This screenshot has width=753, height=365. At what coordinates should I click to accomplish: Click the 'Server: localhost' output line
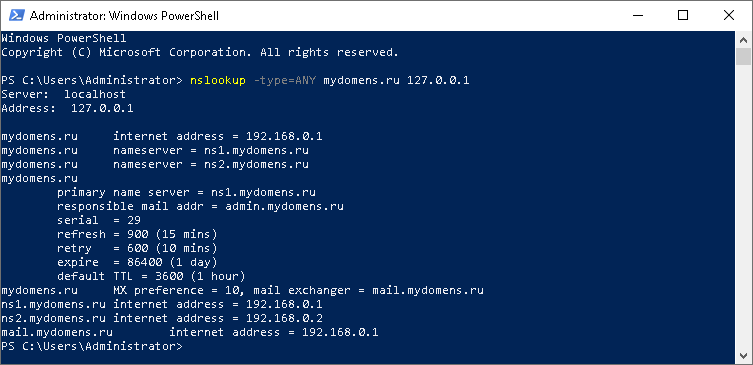(x=63, y=94)
